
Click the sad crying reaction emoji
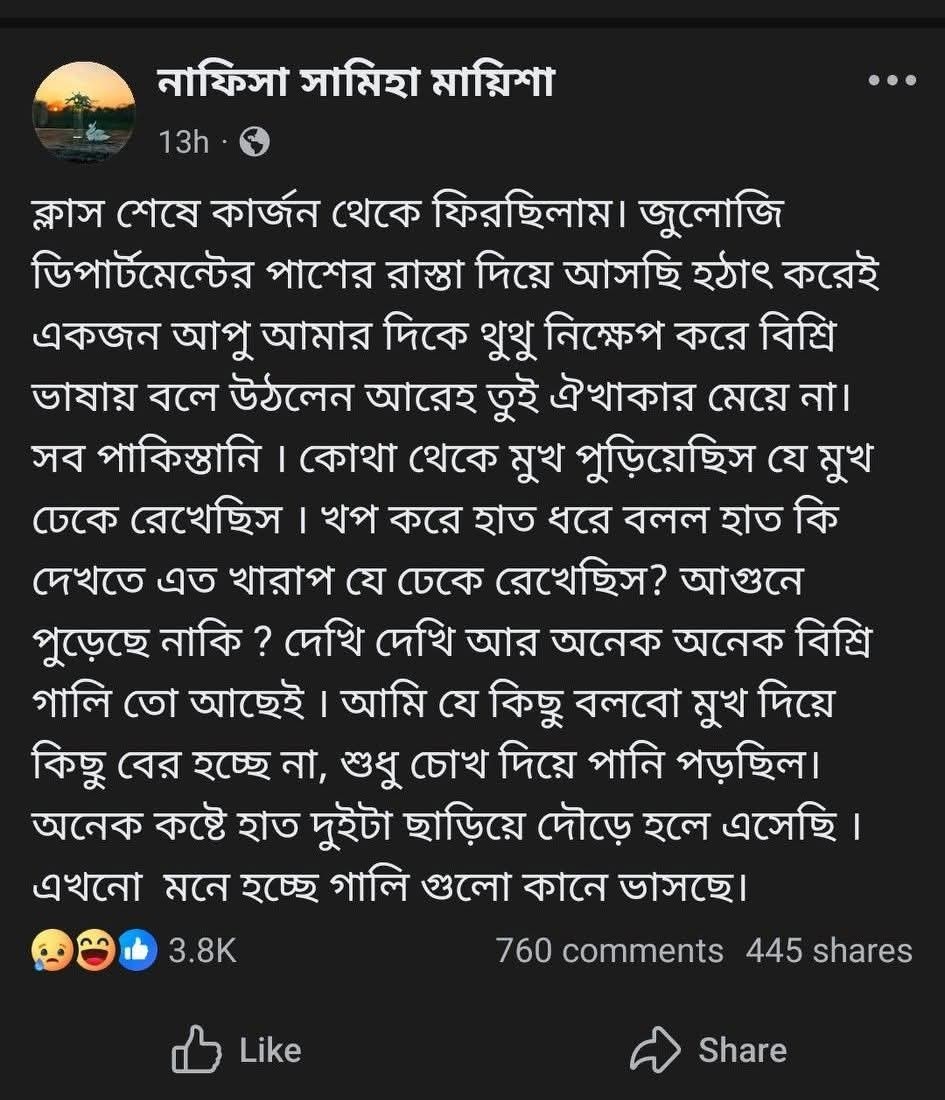50,950
